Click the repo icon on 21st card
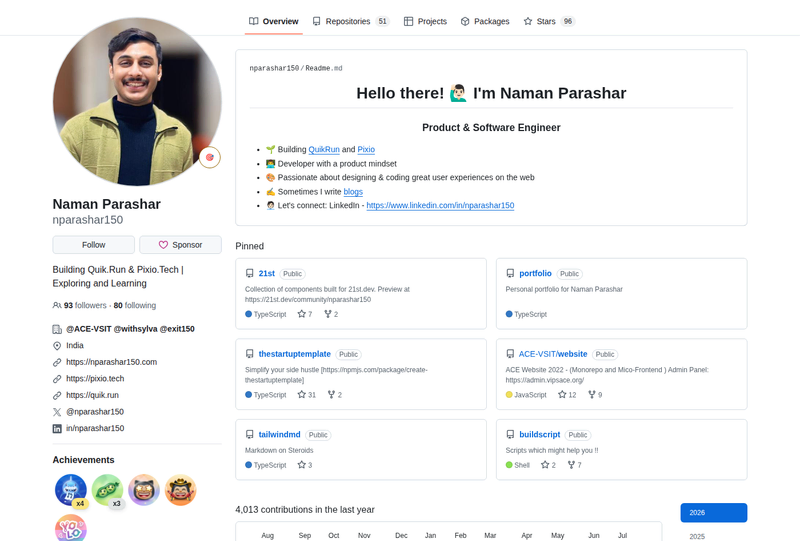Image resolution: width=800 pixels, height=541 pixels. [249, 274]
